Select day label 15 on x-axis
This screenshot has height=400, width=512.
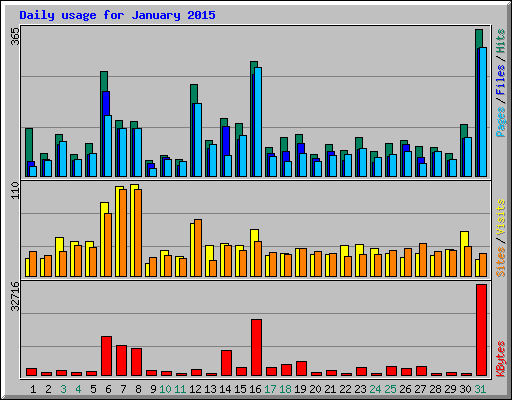(x=240, y=389)
